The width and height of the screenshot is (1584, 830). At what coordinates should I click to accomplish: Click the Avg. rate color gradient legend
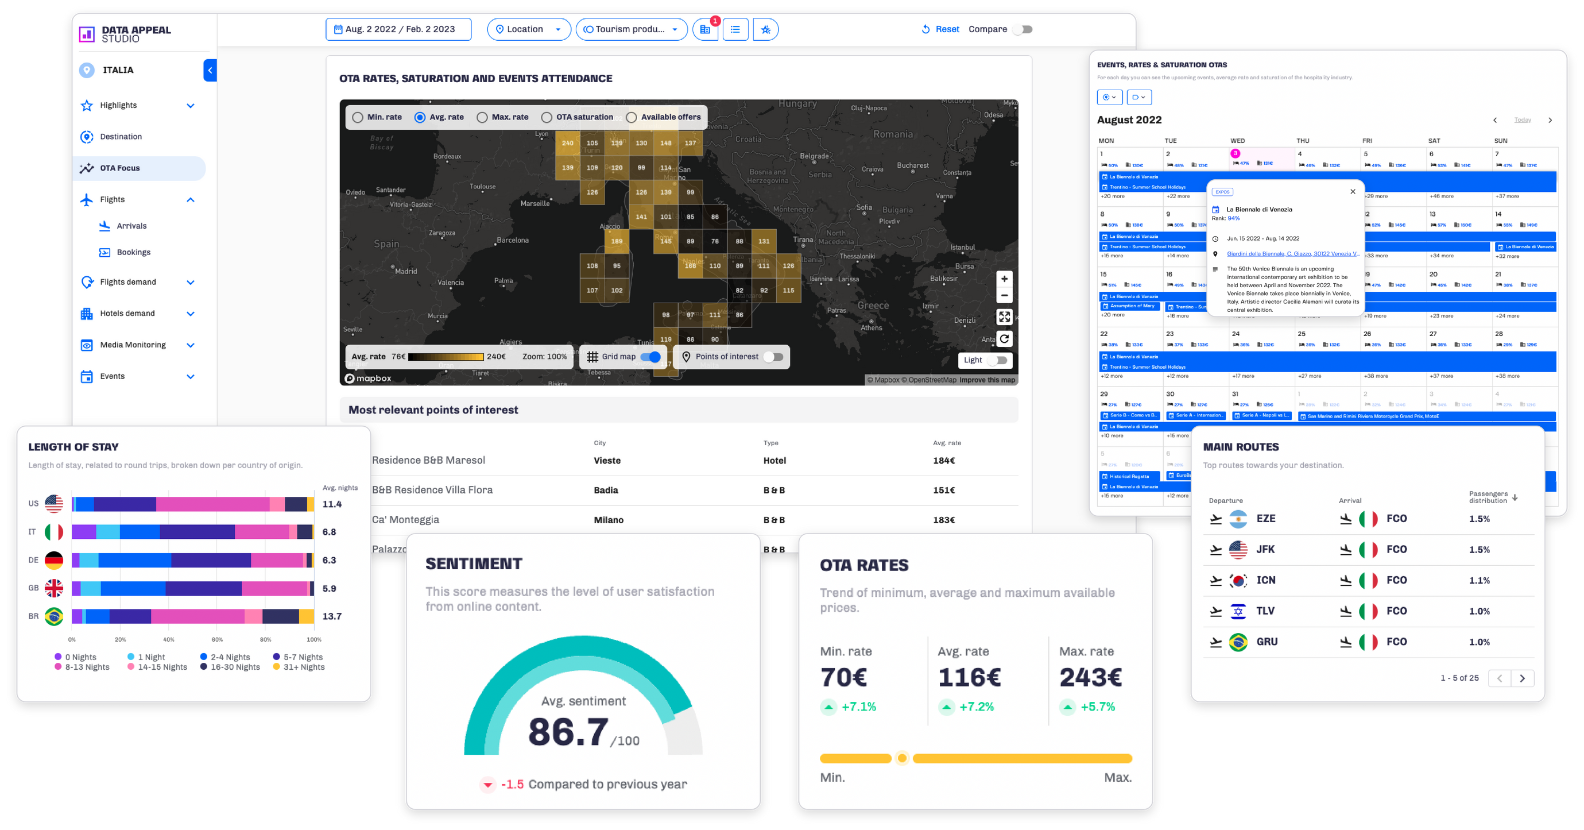(x=446, y=357)
